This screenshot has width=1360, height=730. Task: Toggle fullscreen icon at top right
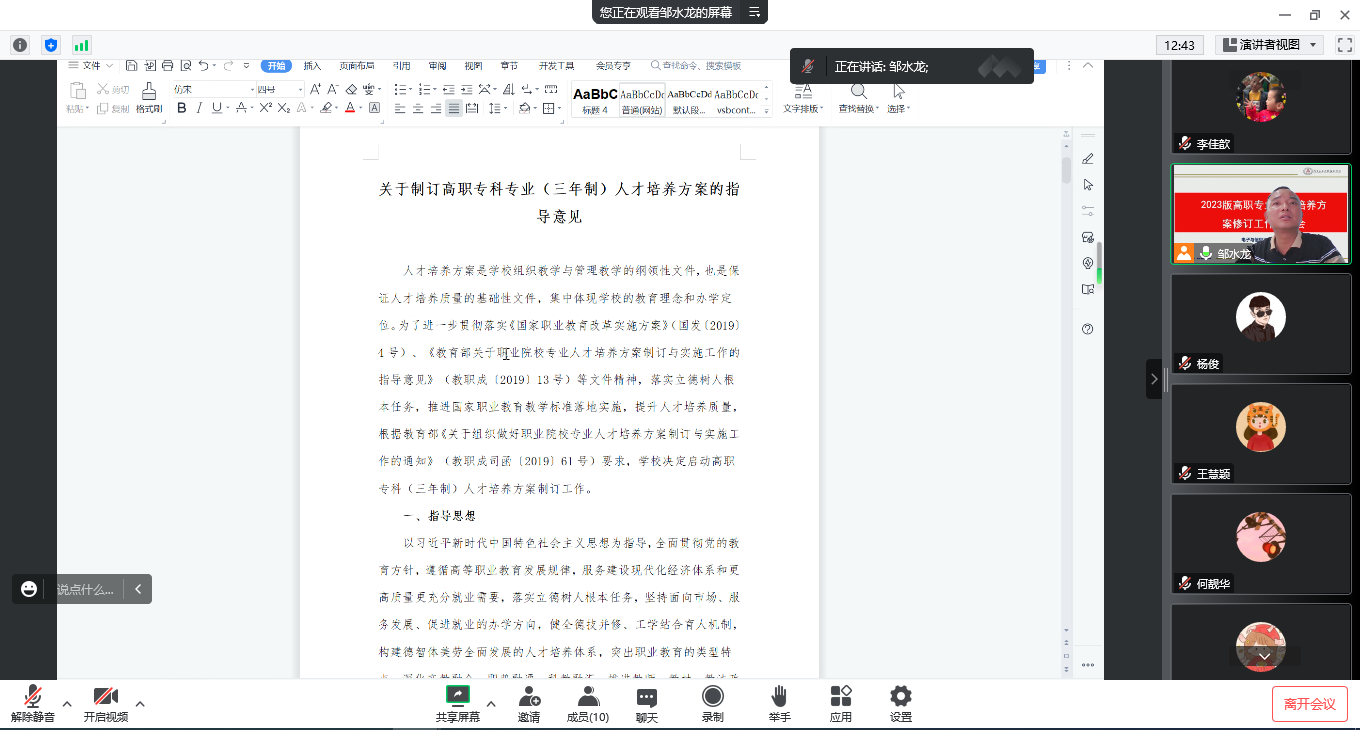click(1344, 45)
